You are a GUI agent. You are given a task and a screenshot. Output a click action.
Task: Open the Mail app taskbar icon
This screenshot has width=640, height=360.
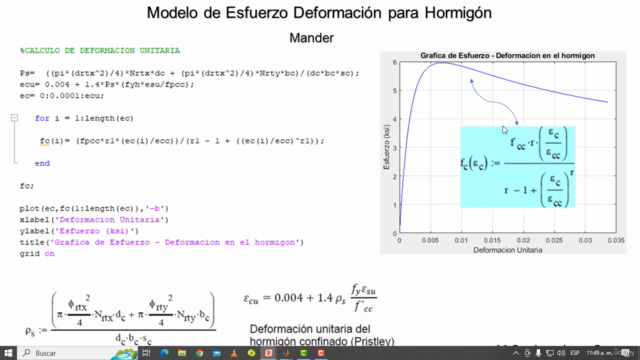click(217, 353)
